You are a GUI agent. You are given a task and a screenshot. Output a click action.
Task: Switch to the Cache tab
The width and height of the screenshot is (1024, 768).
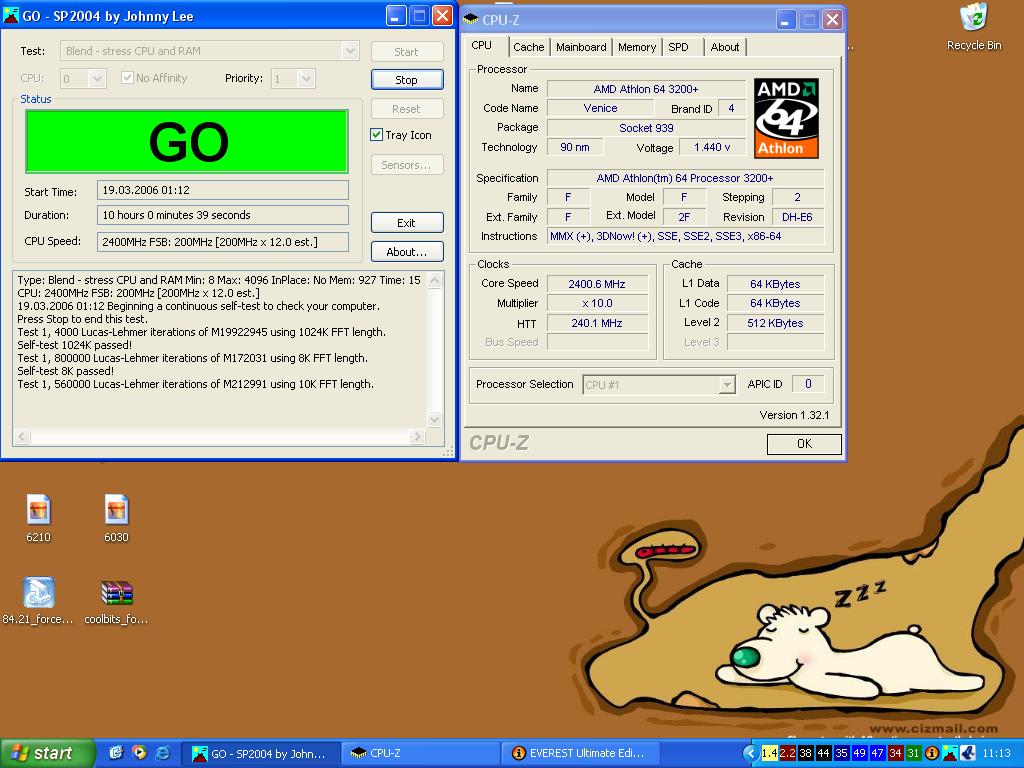tap(528, 47)
